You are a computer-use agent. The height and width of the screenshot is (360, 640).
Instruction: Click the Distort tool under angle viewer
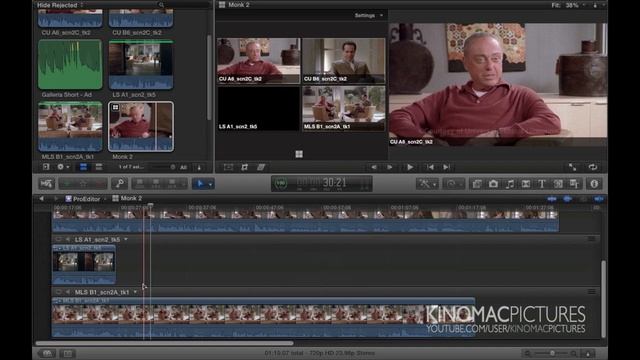coord(261,167)
